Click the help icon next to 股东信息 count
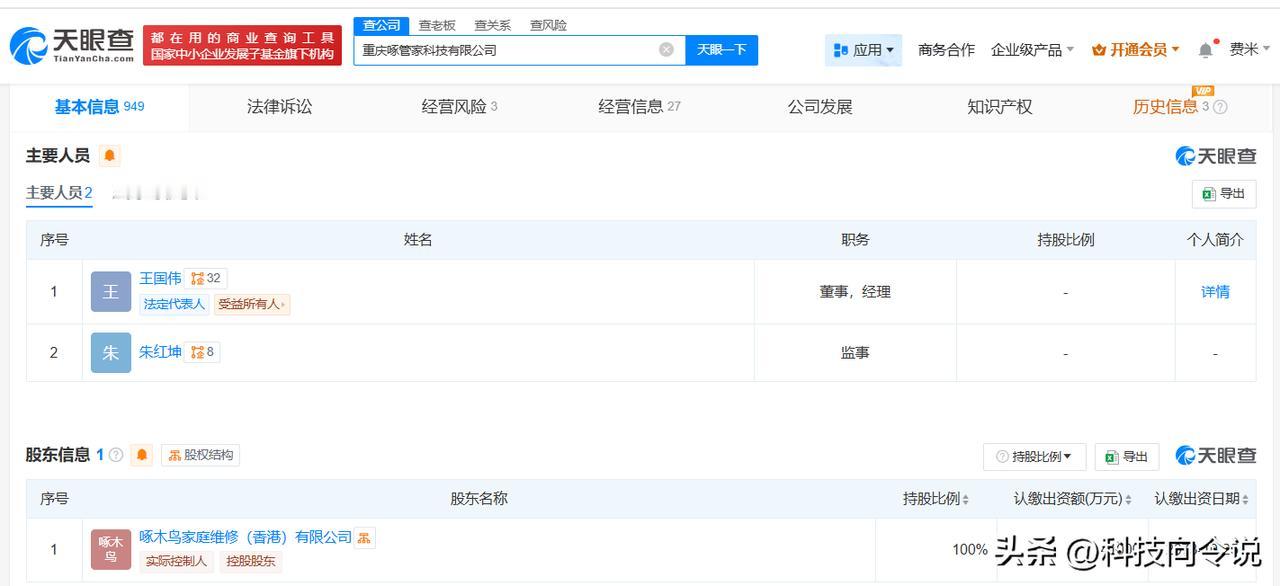This screenshot has height=586, width=1280. (x=116, y=455)
